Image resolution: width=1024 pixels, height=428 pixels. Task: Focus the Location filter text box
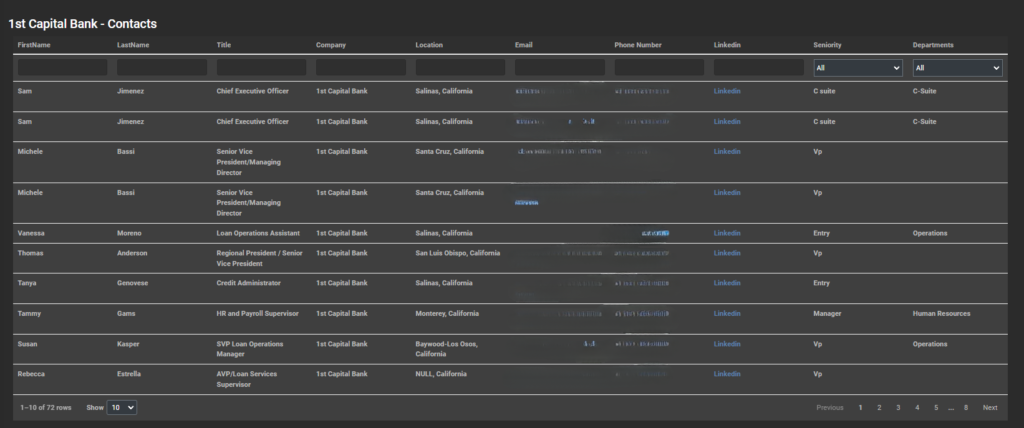coord(460,68)
